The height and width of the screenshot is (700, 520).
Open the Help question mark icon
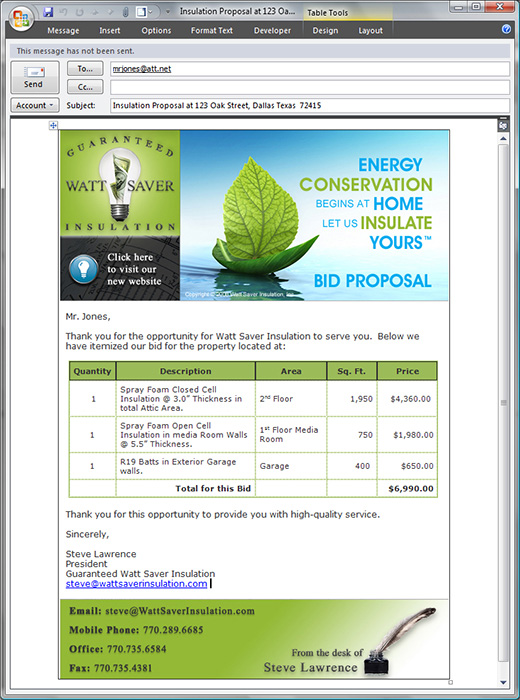point(506,29)
